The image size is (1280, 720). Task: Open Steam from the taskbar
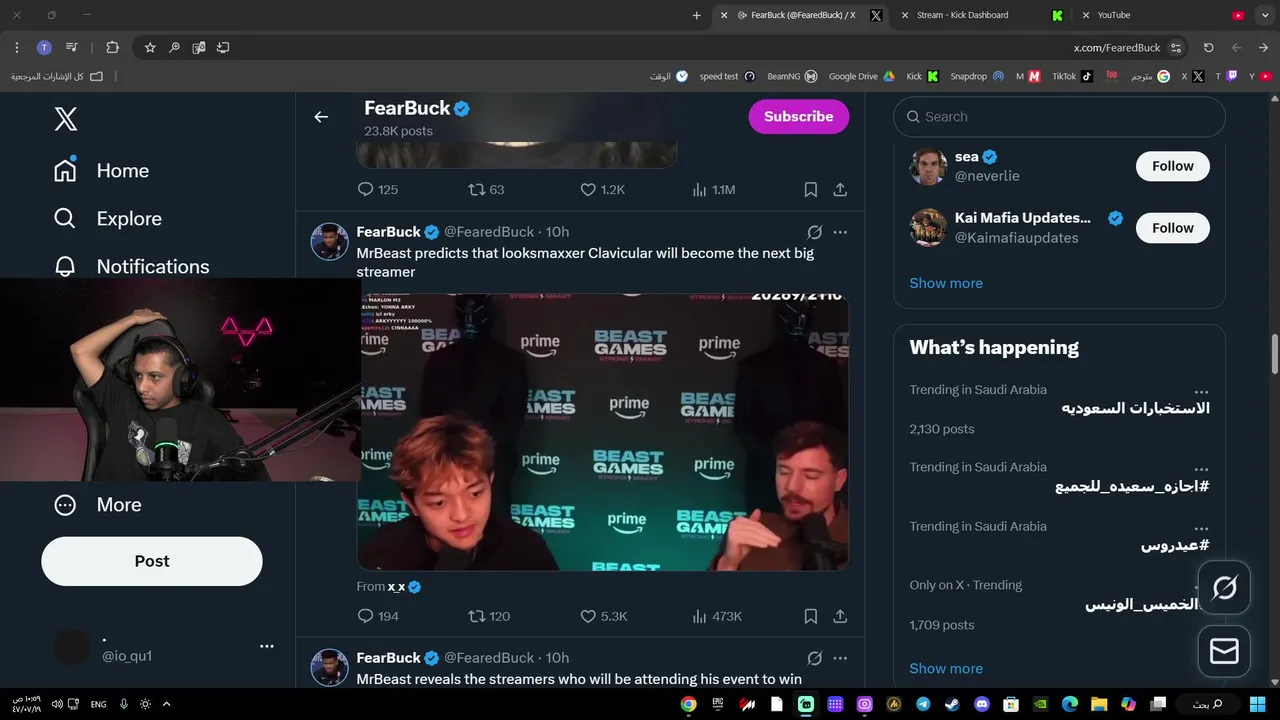coord(951,704)
